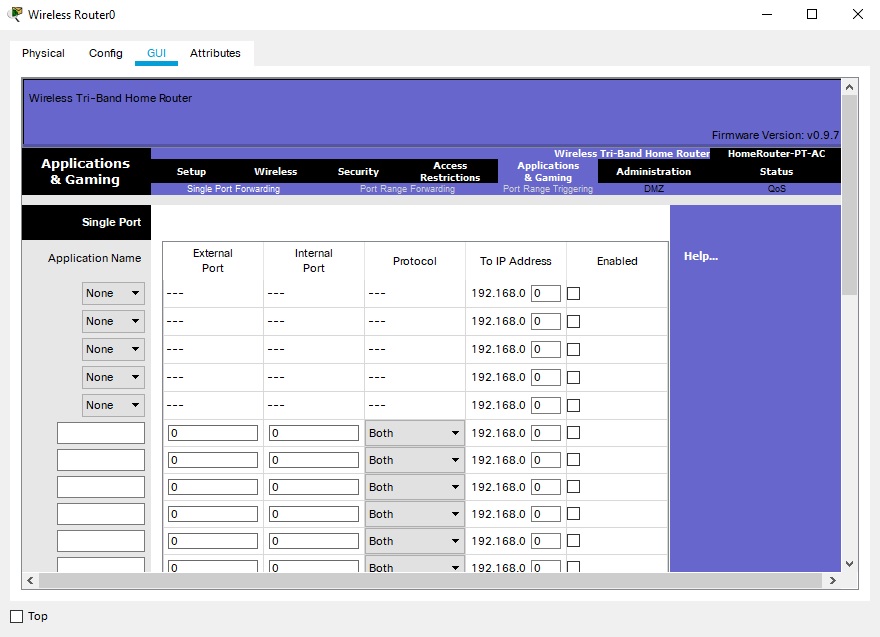Open the Port Range Triggering page
Screen dimensions: 880x637
[545, 188]
